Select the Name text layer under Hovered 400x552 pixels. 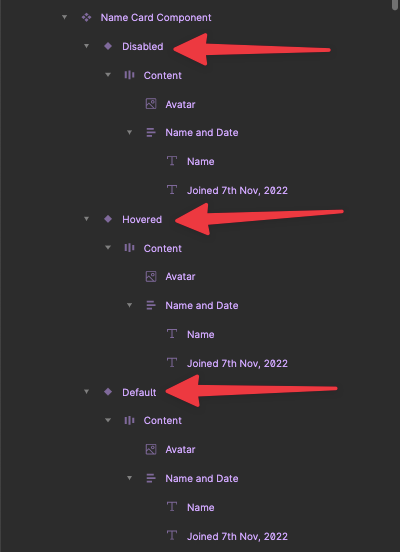[200, 334]
